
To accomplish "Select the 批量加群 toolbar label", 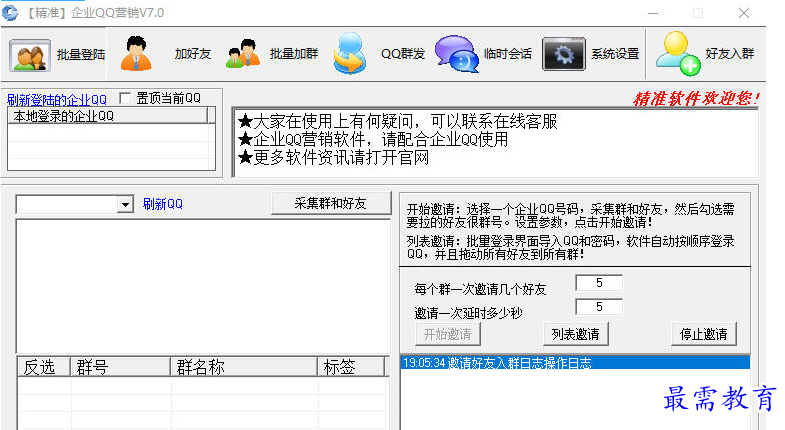I will (x=294, y=54).
